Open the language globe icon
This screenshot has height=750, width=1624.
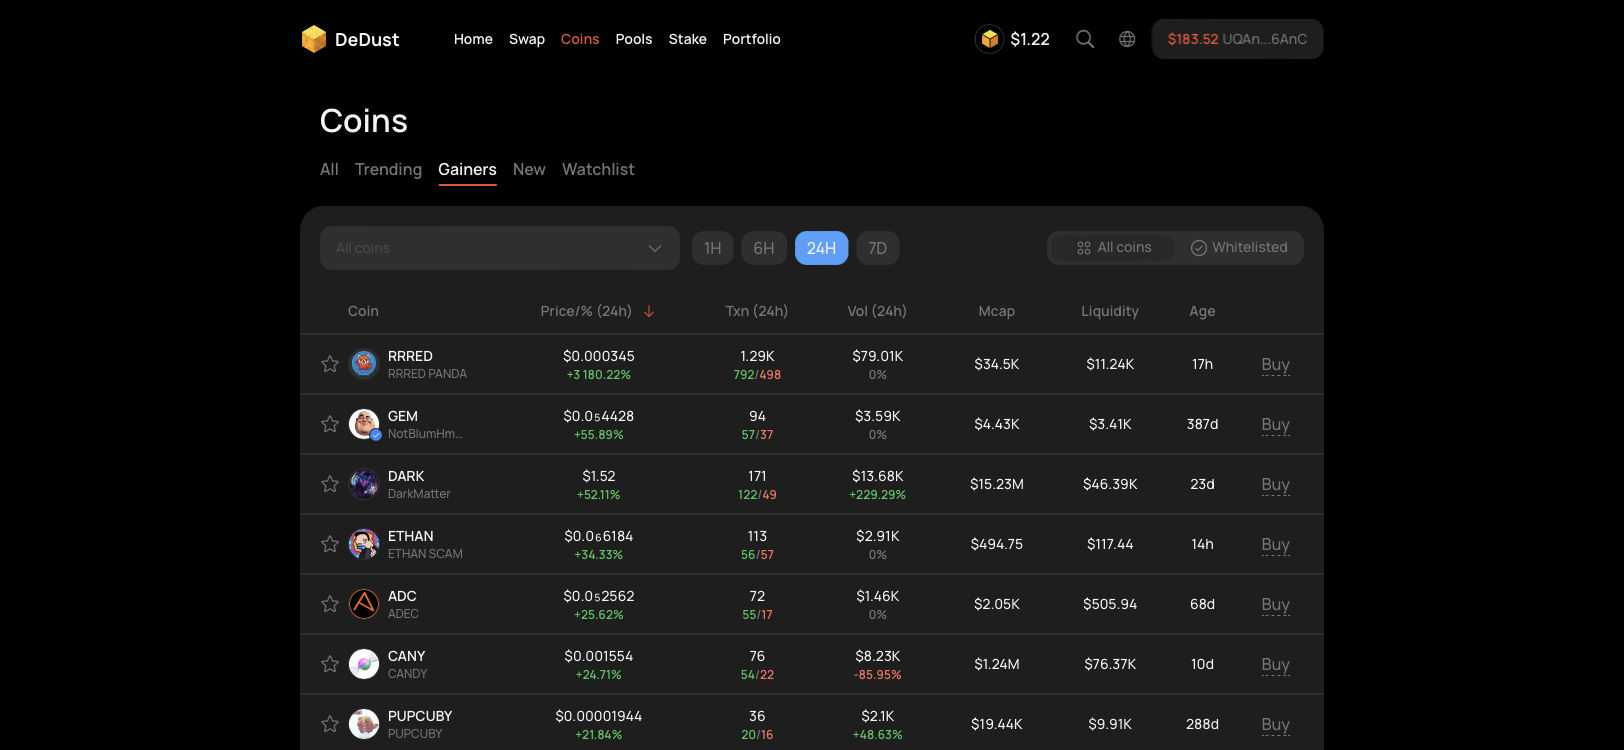click(1127, 39)
